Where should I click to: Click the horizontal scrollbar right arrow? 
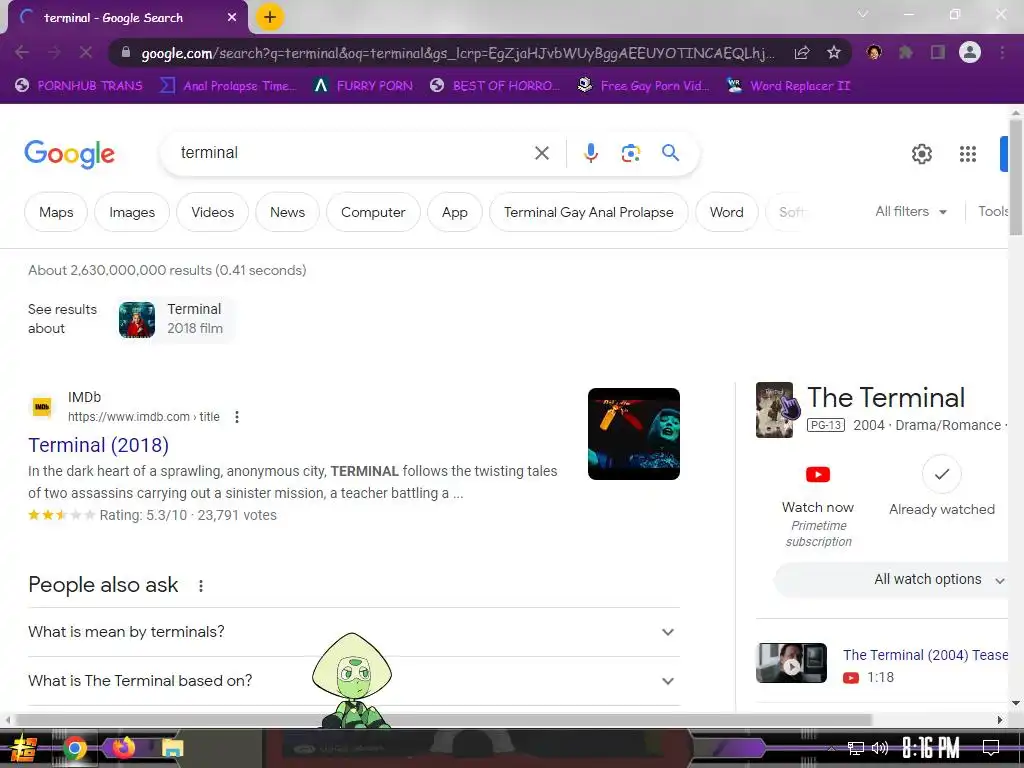click(x=1000, y=720)
